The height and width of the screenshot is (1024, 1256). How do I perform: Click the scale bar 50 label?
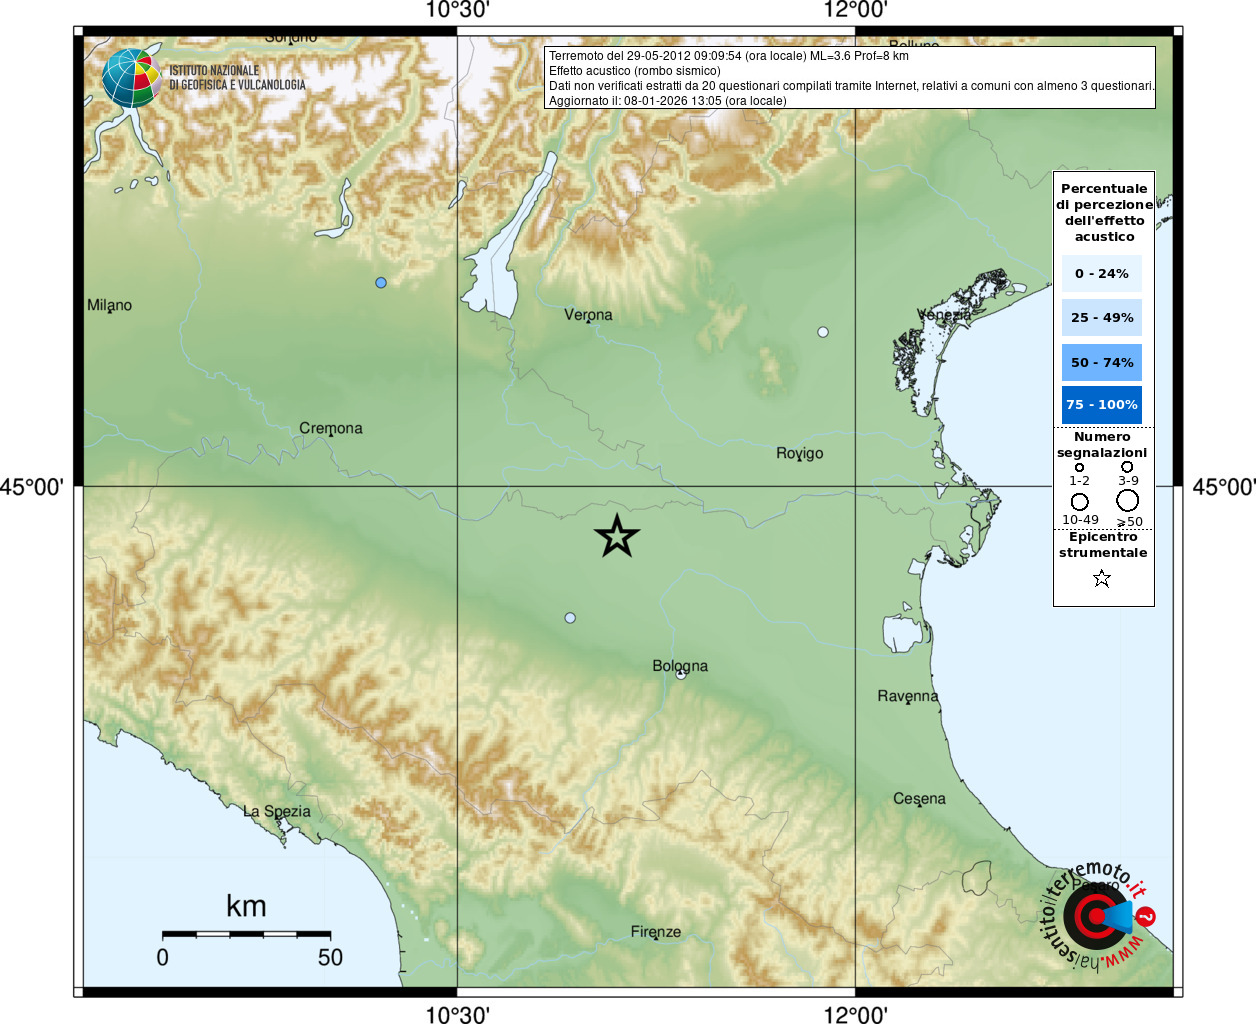(330, 957)
